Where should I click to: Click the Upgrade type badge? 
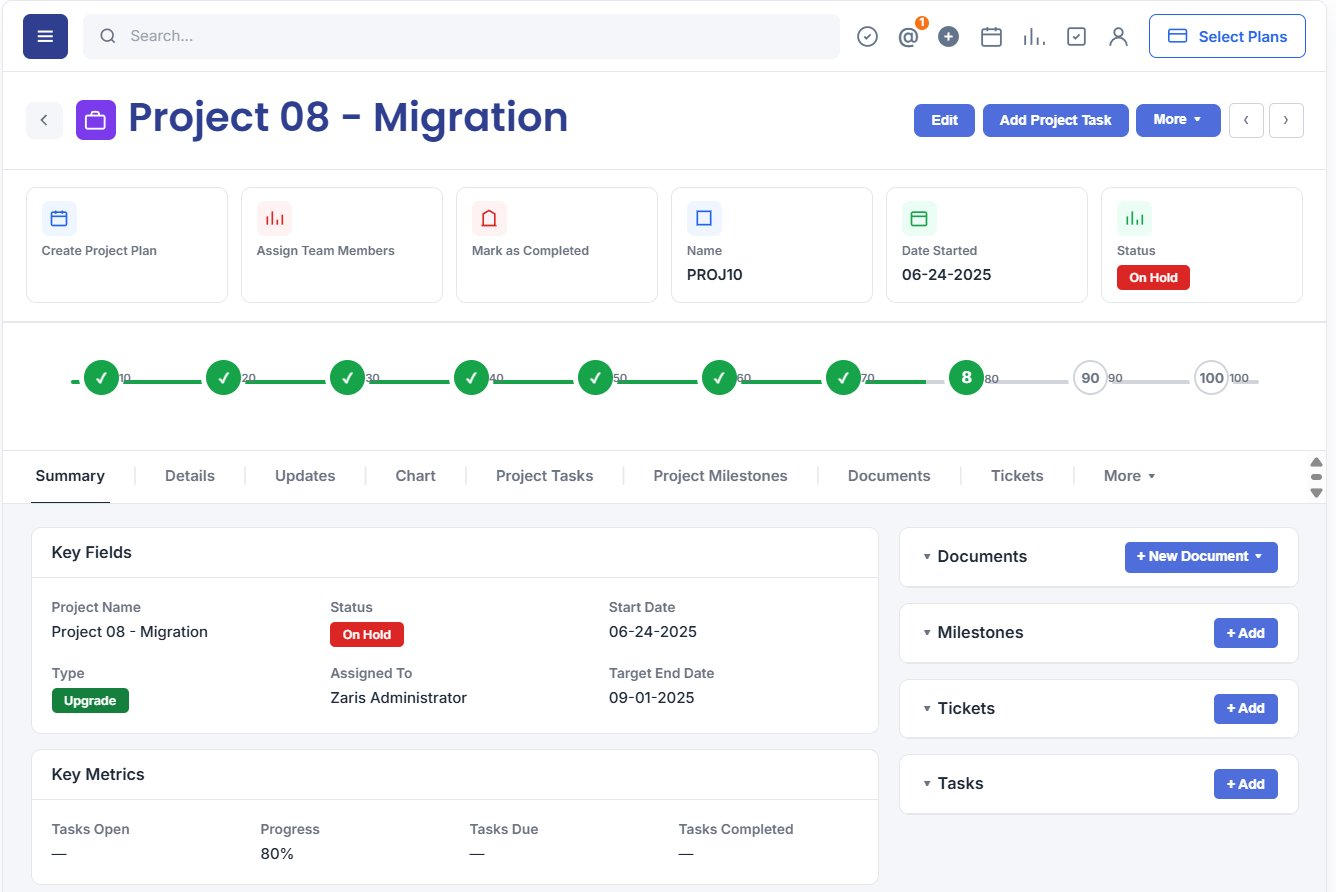pyautogui.click(x=90, y=701)
